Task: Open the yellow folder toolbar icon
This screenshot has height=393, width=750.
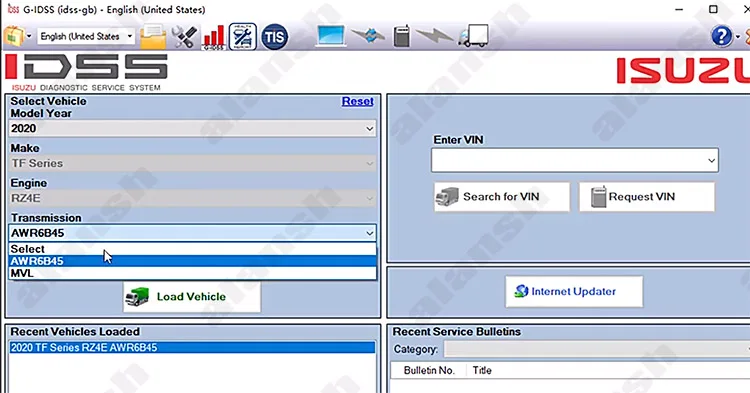Action: (x=153, y=37)
